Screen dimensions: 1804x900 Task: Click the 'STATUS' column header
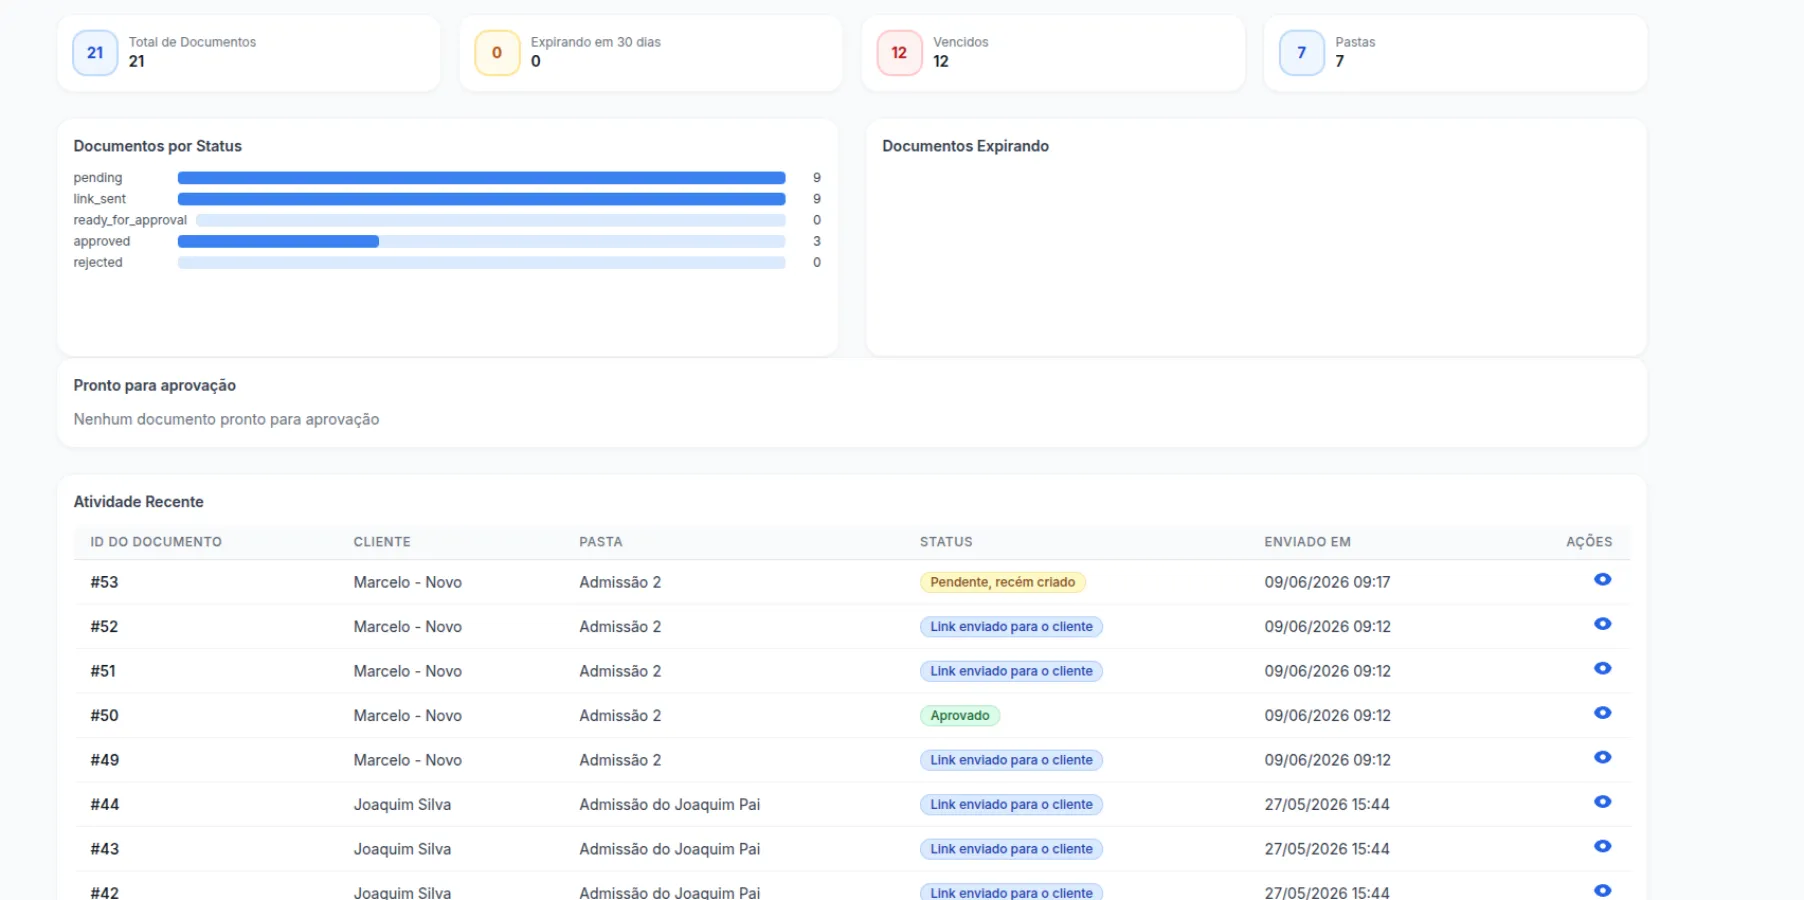coord(946,542)
